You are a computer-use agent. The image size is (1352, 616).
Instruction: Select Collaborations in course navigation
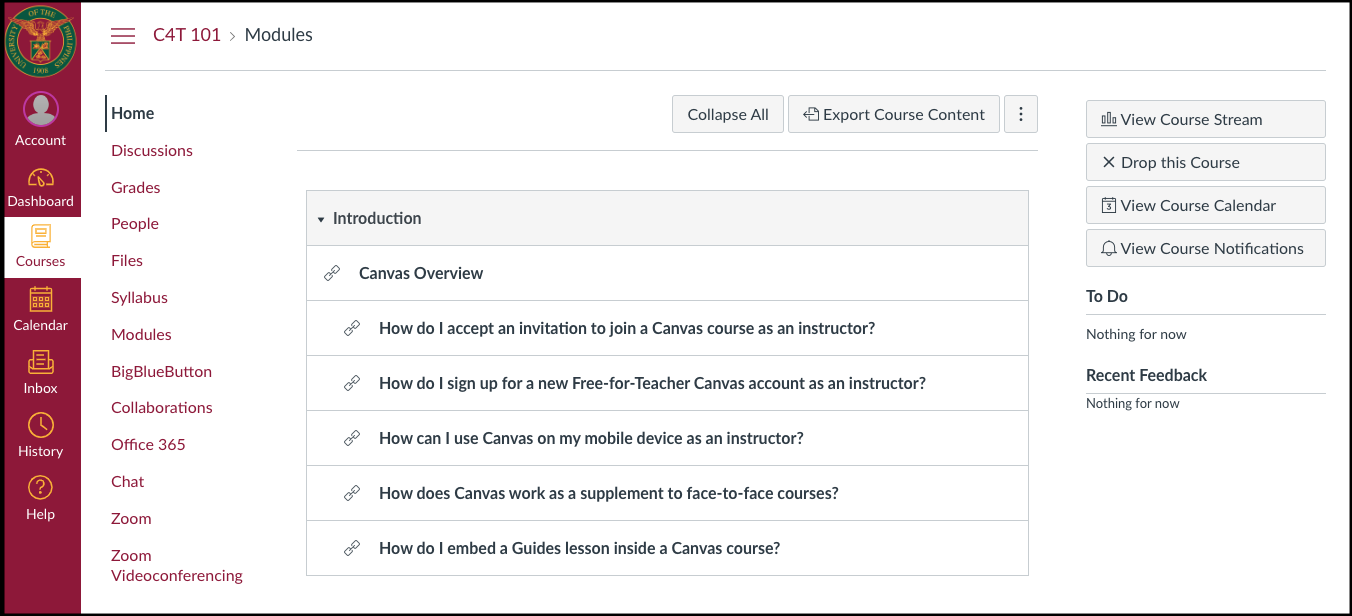162,407
